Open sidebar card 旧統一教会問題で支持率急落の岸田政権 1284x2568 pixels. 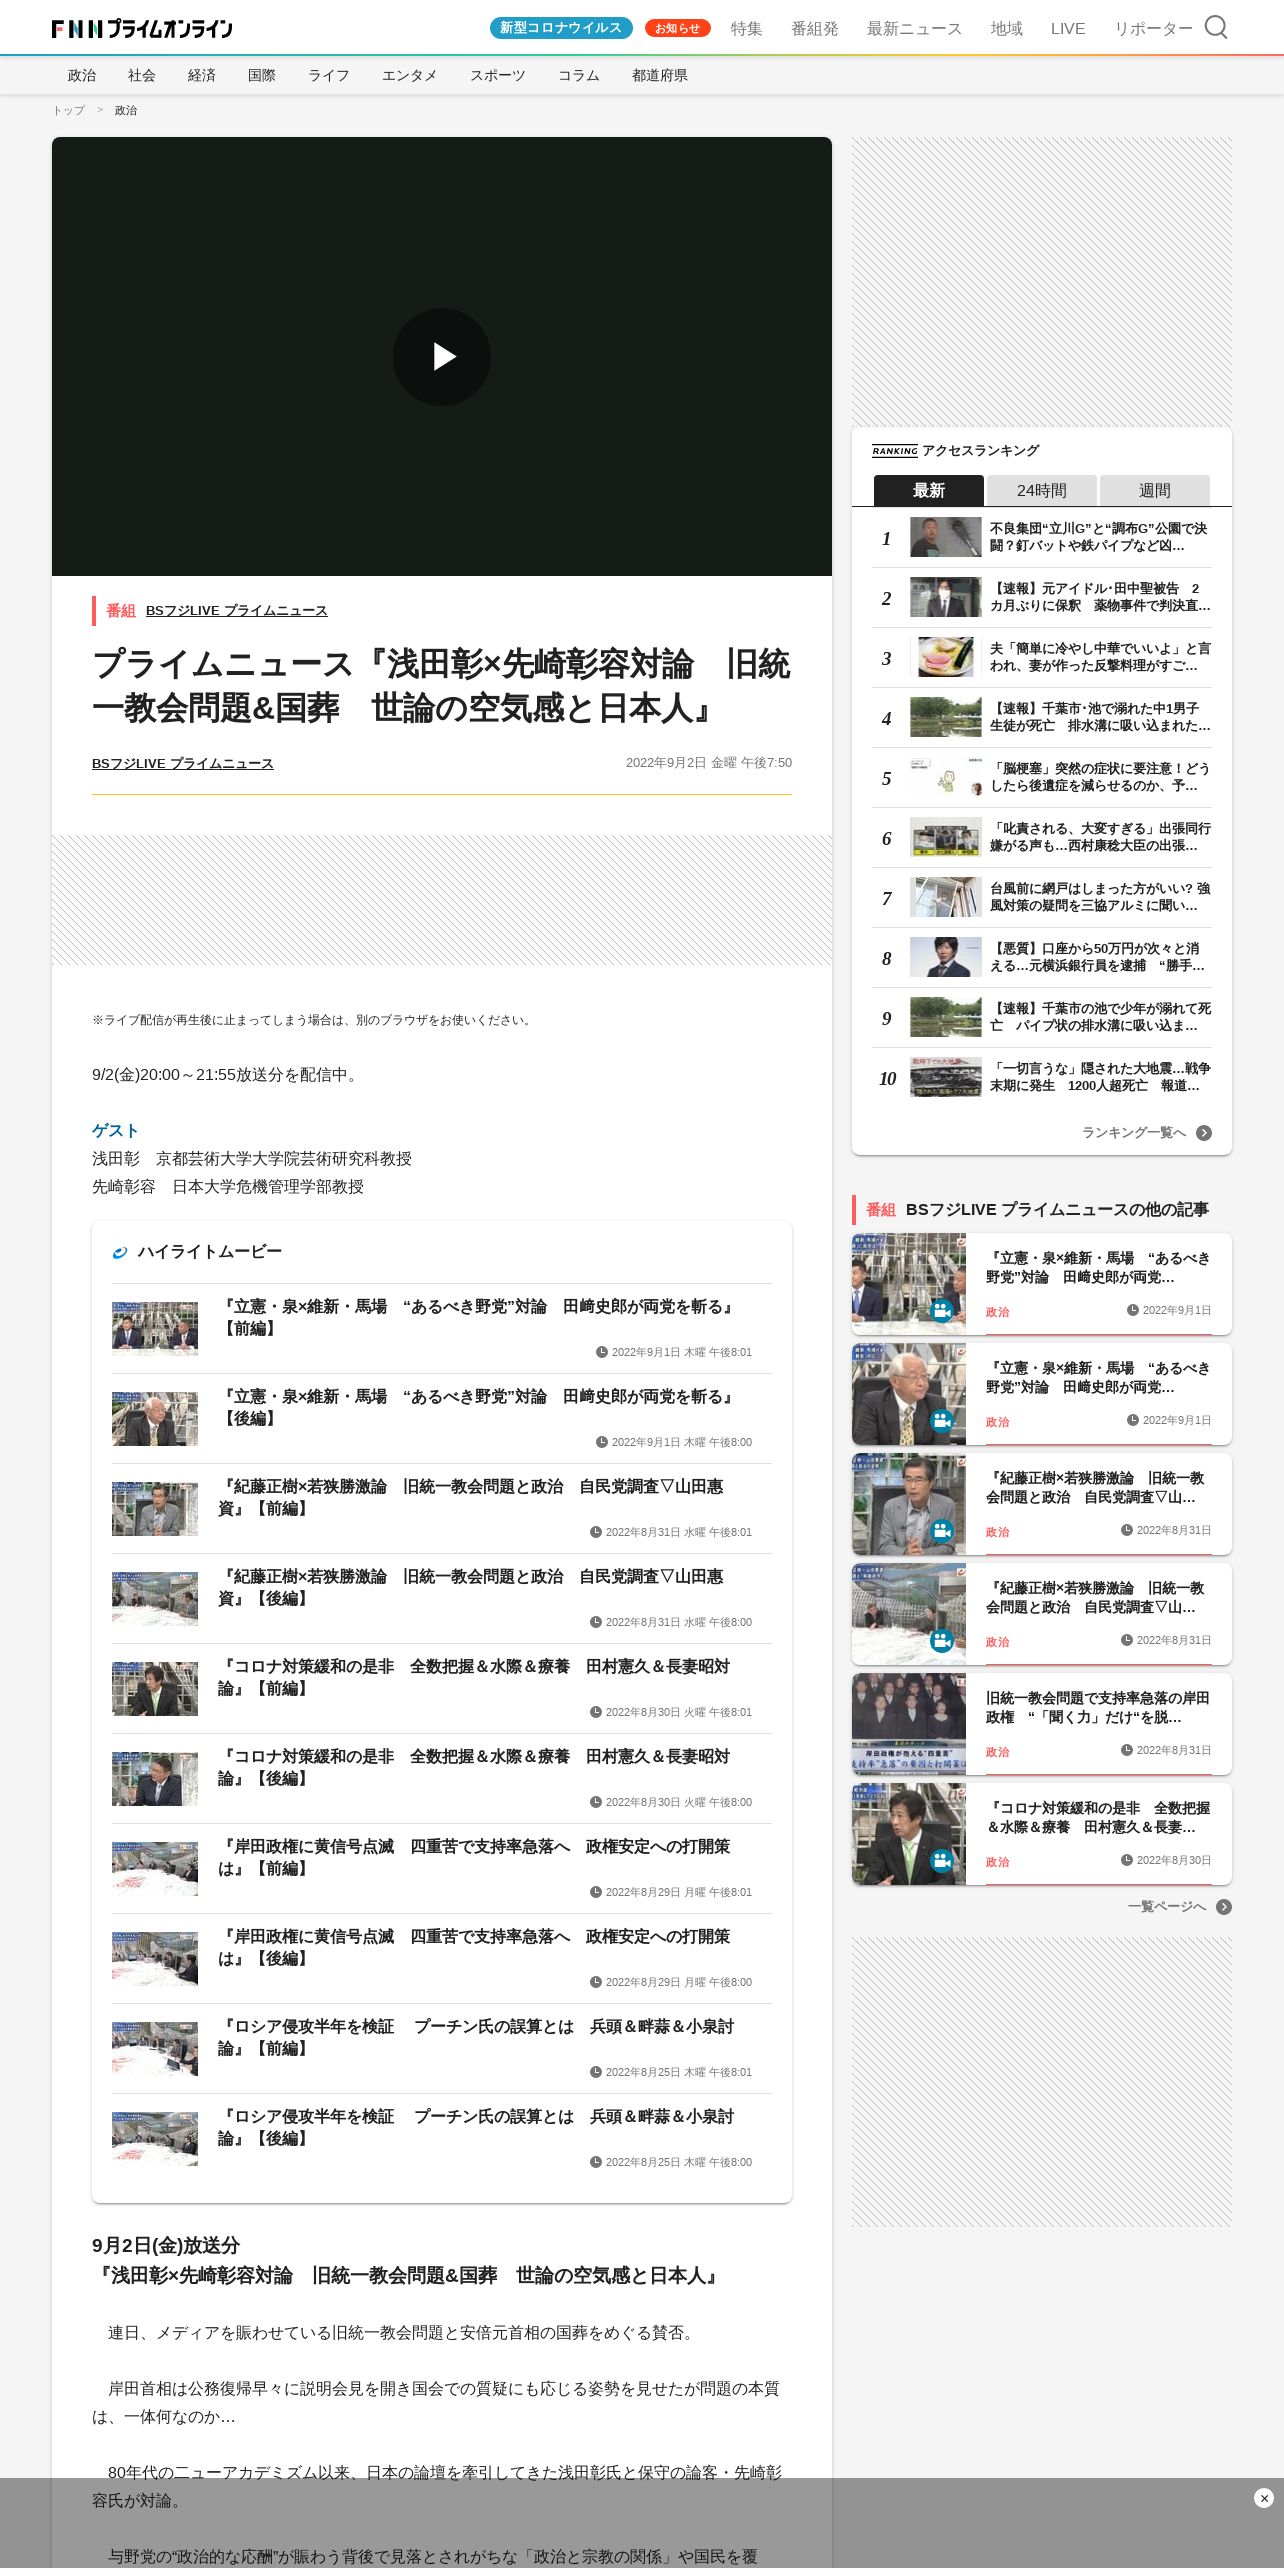click(x=1042, y=1724)
